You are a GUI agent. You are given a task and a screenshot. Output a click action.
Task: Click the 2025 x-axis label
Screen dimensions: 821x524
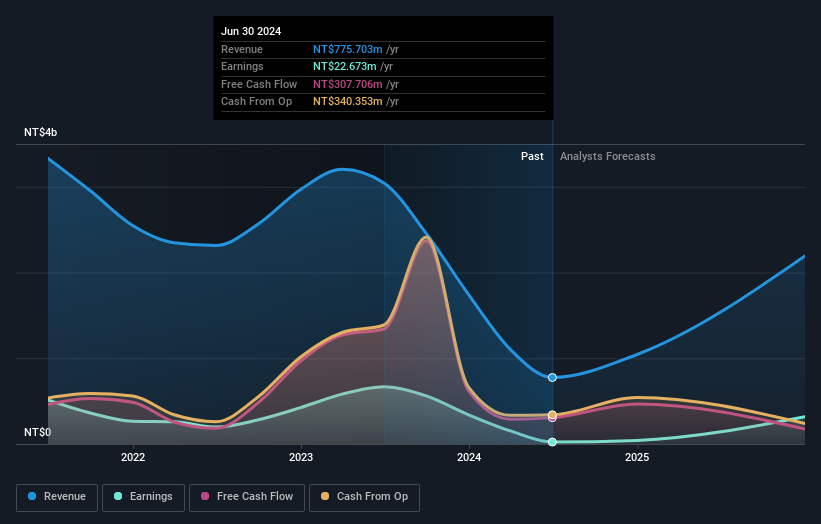tap(637, 457)
